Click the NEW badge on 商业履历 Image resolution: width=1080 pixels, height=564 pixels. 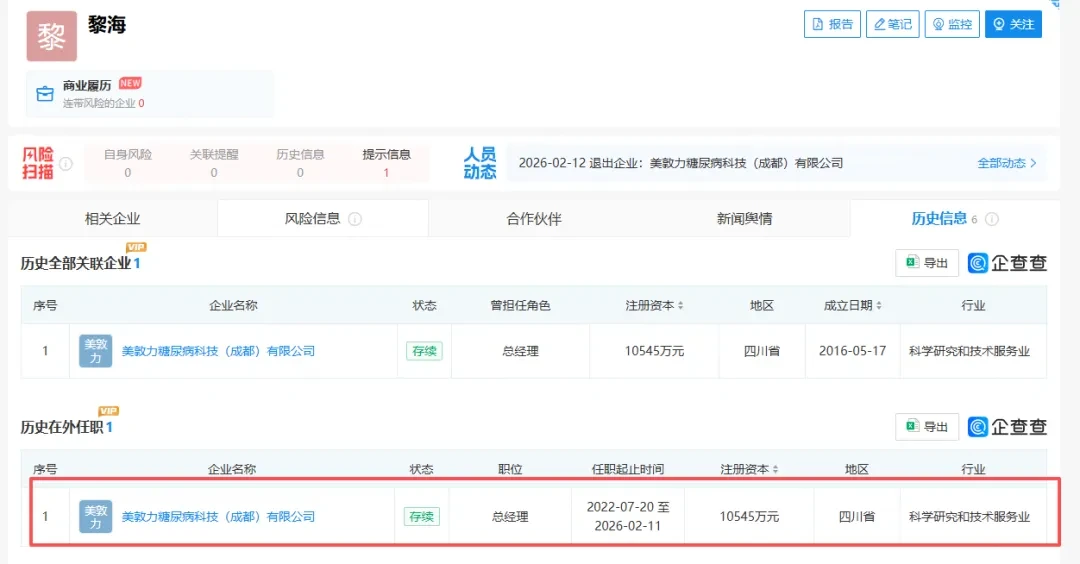coord(129,83)
